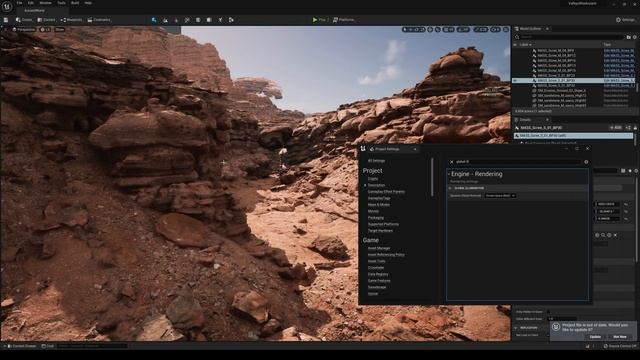This screenshot has height=360, width=640.
Task: Switch to Modeling mode icon
Action: (x=198, y=20)
